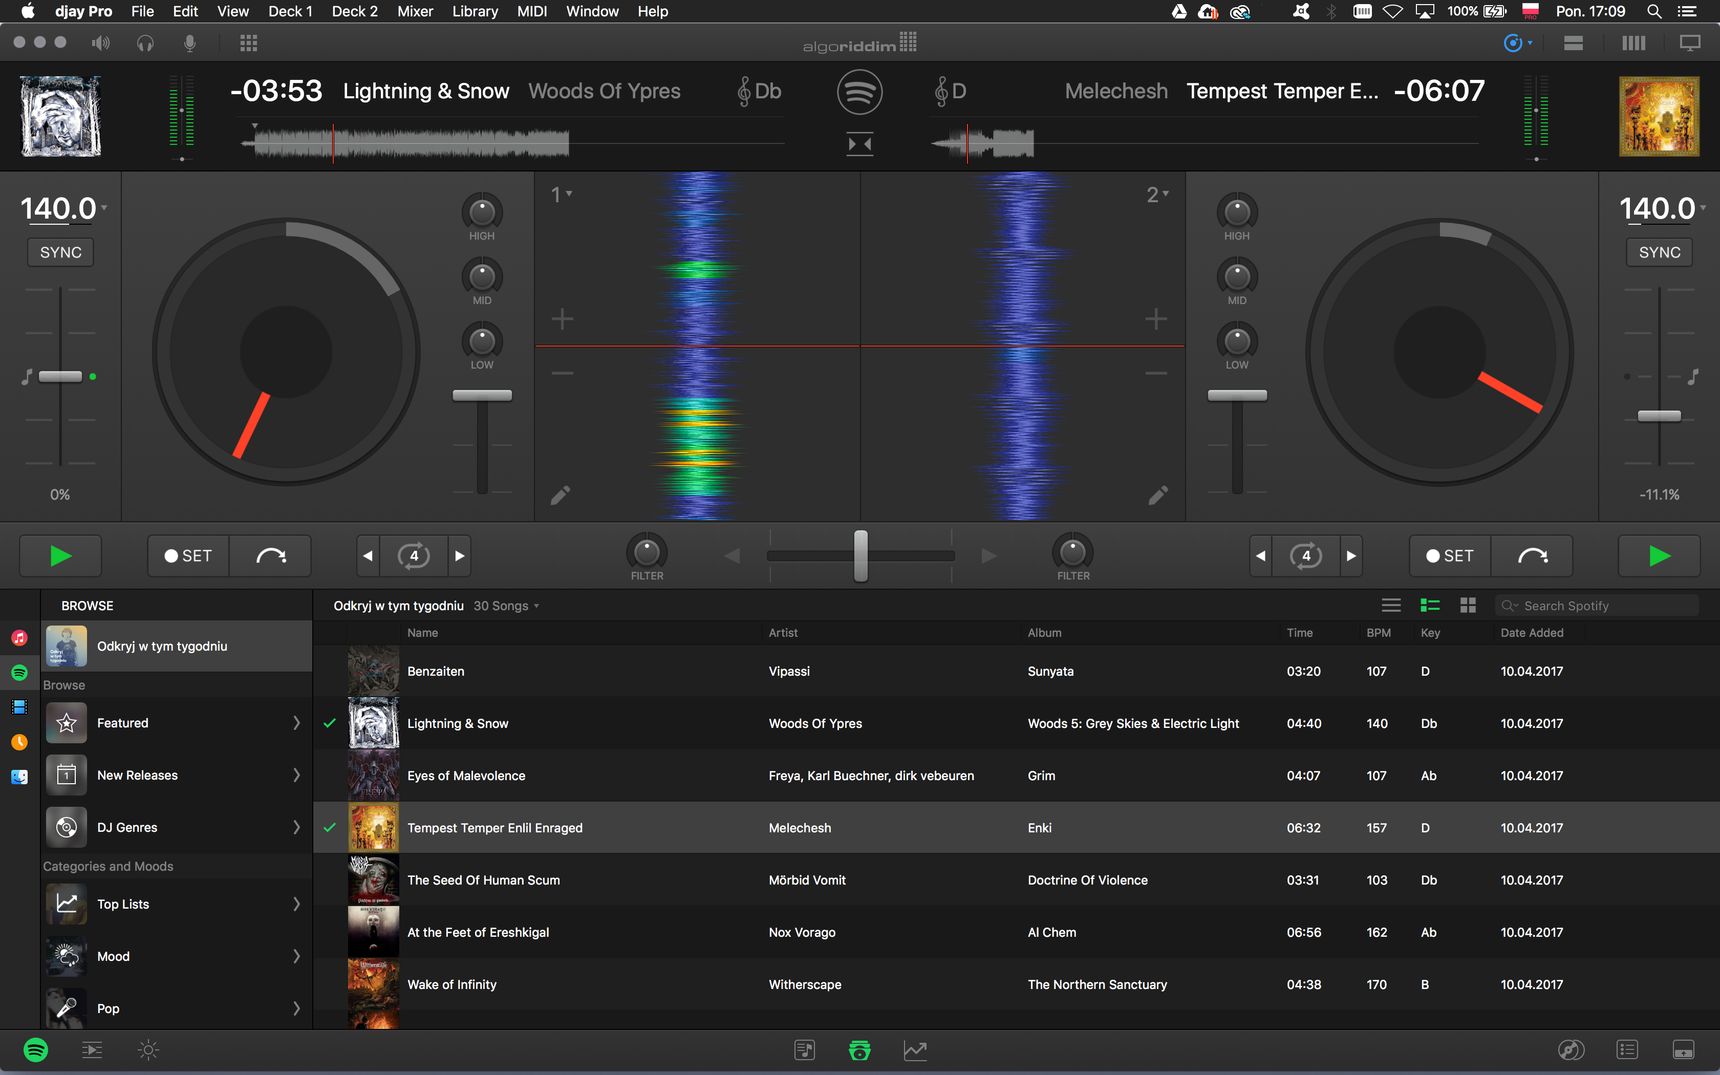Toggle deck 1 loop with 4 beats
Viewport: 1720px width, 1075px height.
[414, 556]
